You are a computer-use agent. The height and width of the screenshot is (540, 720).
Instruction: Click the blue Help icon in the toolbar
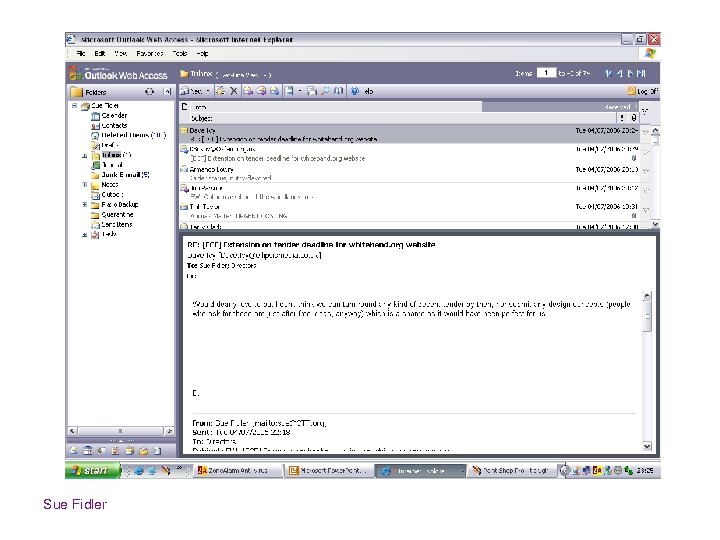point(354,91)
